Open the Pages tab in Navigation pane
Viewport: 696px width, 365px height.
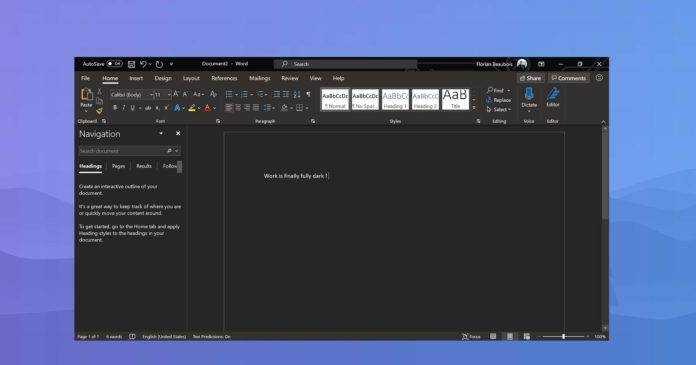[119, 166]
